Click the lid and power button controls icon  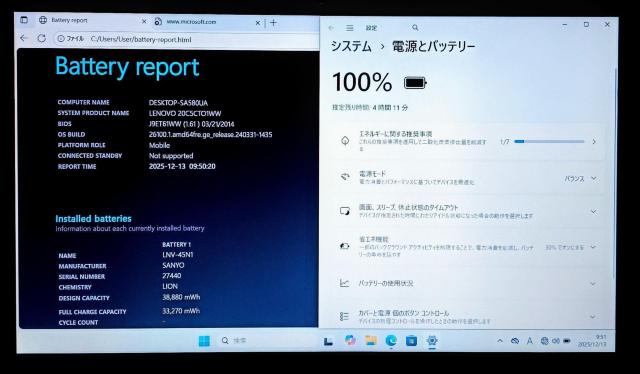tap(344, 316)
